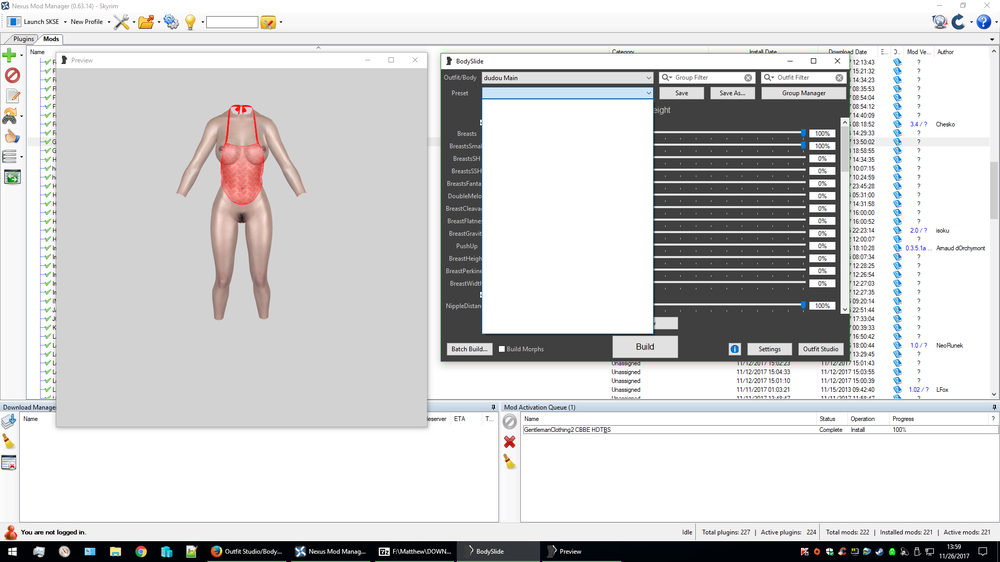1000x562 pixels.
Task: Open the folder shortcuts icon in toolbar
Action: click(x=146, y=22)
